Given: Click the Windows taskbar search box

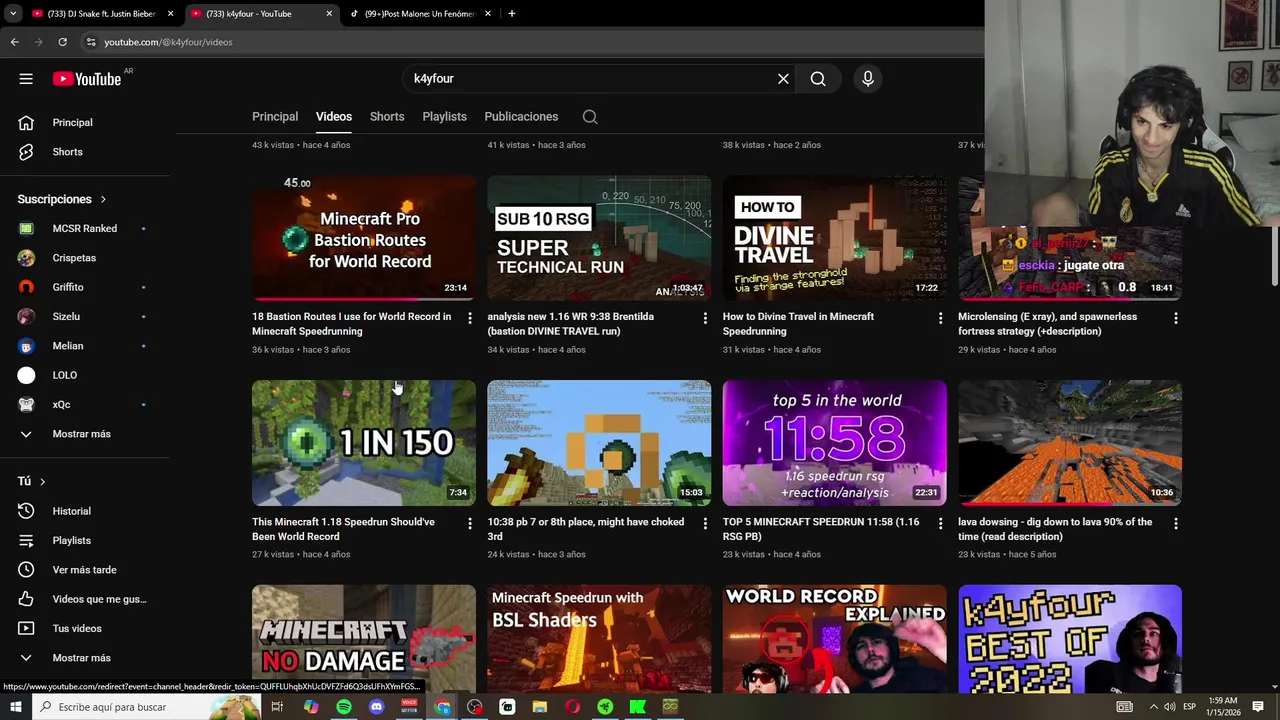Looking at the screenshot, I should (146, 707).
